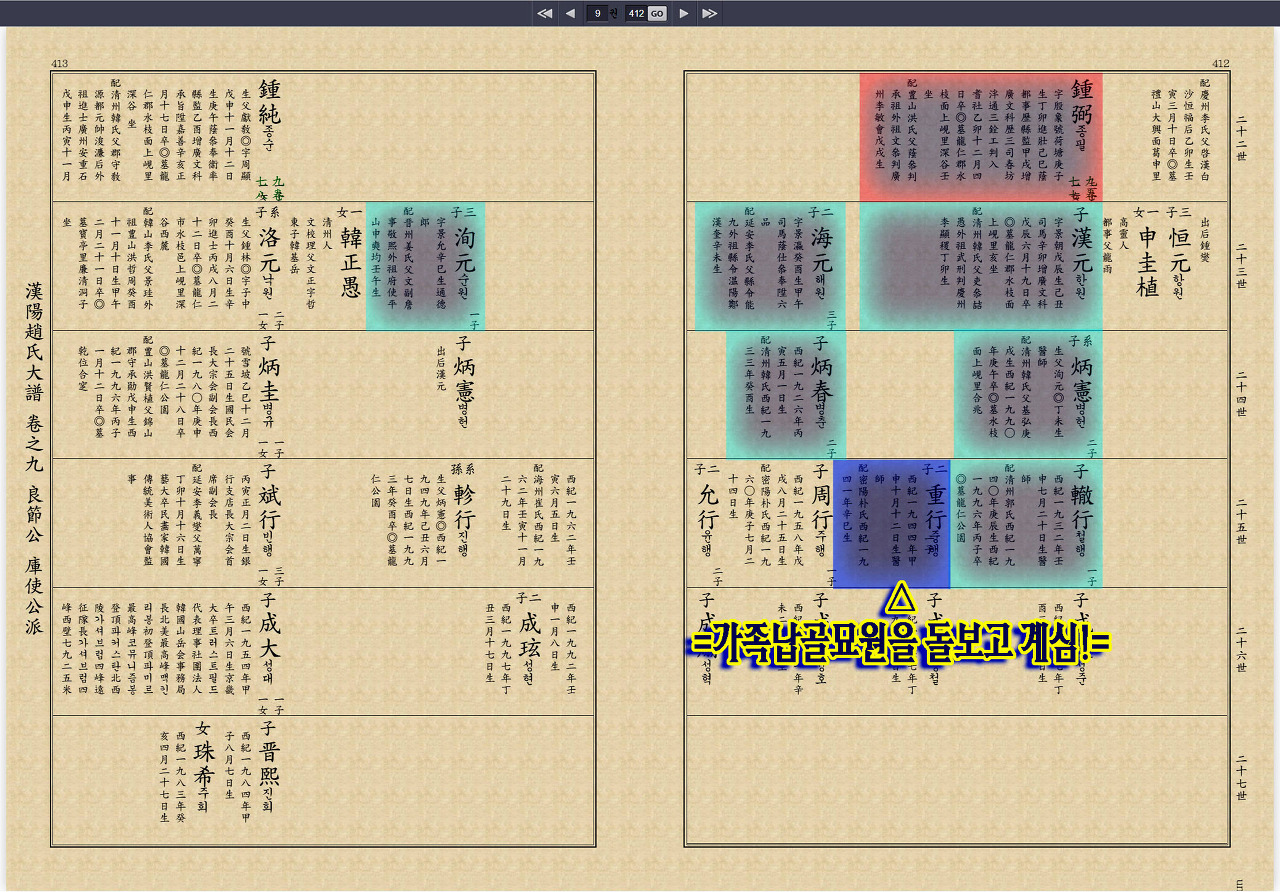Viewport: 1280px width, 892px height.
Task: Click the name 洛元 entry
Action: (x=270, y=250)
